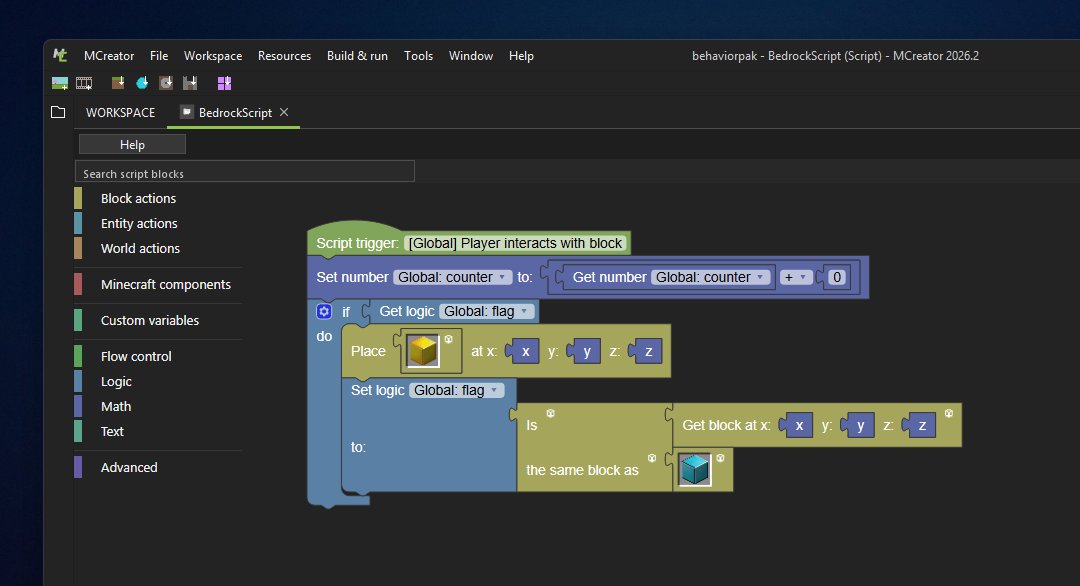The height and width of the screenshot is (586, 1080).
Task: Click the 'Place' block label
Action: coord(368,351)
